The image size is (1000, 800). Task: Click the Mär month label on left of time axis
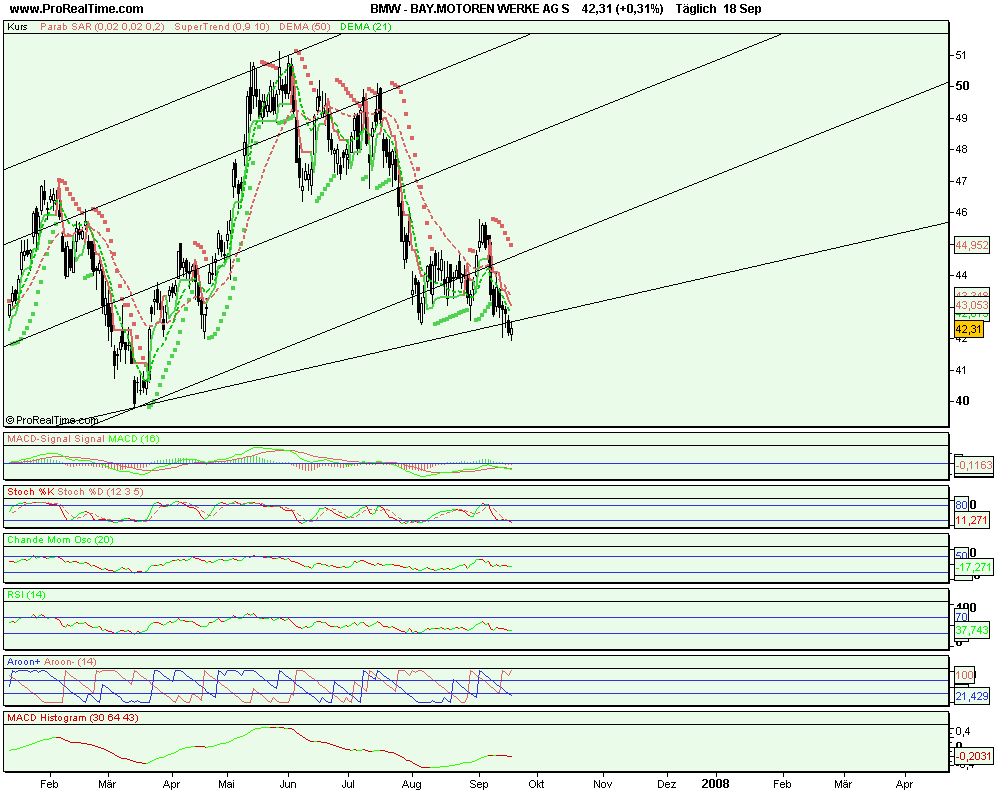107,784
